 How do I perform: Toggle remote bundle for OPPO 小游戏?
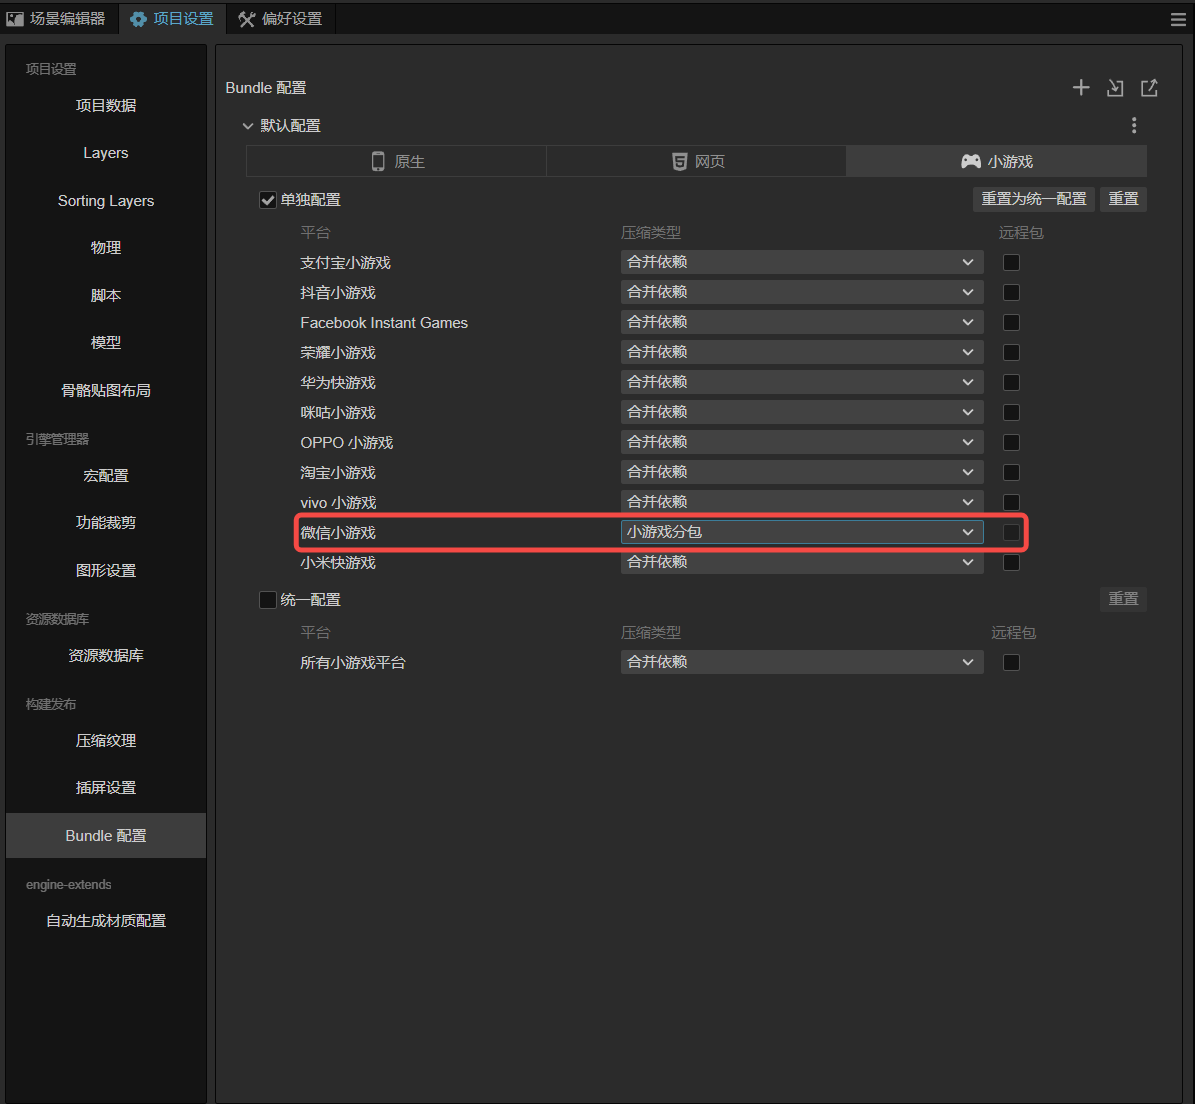(1011, 442)
